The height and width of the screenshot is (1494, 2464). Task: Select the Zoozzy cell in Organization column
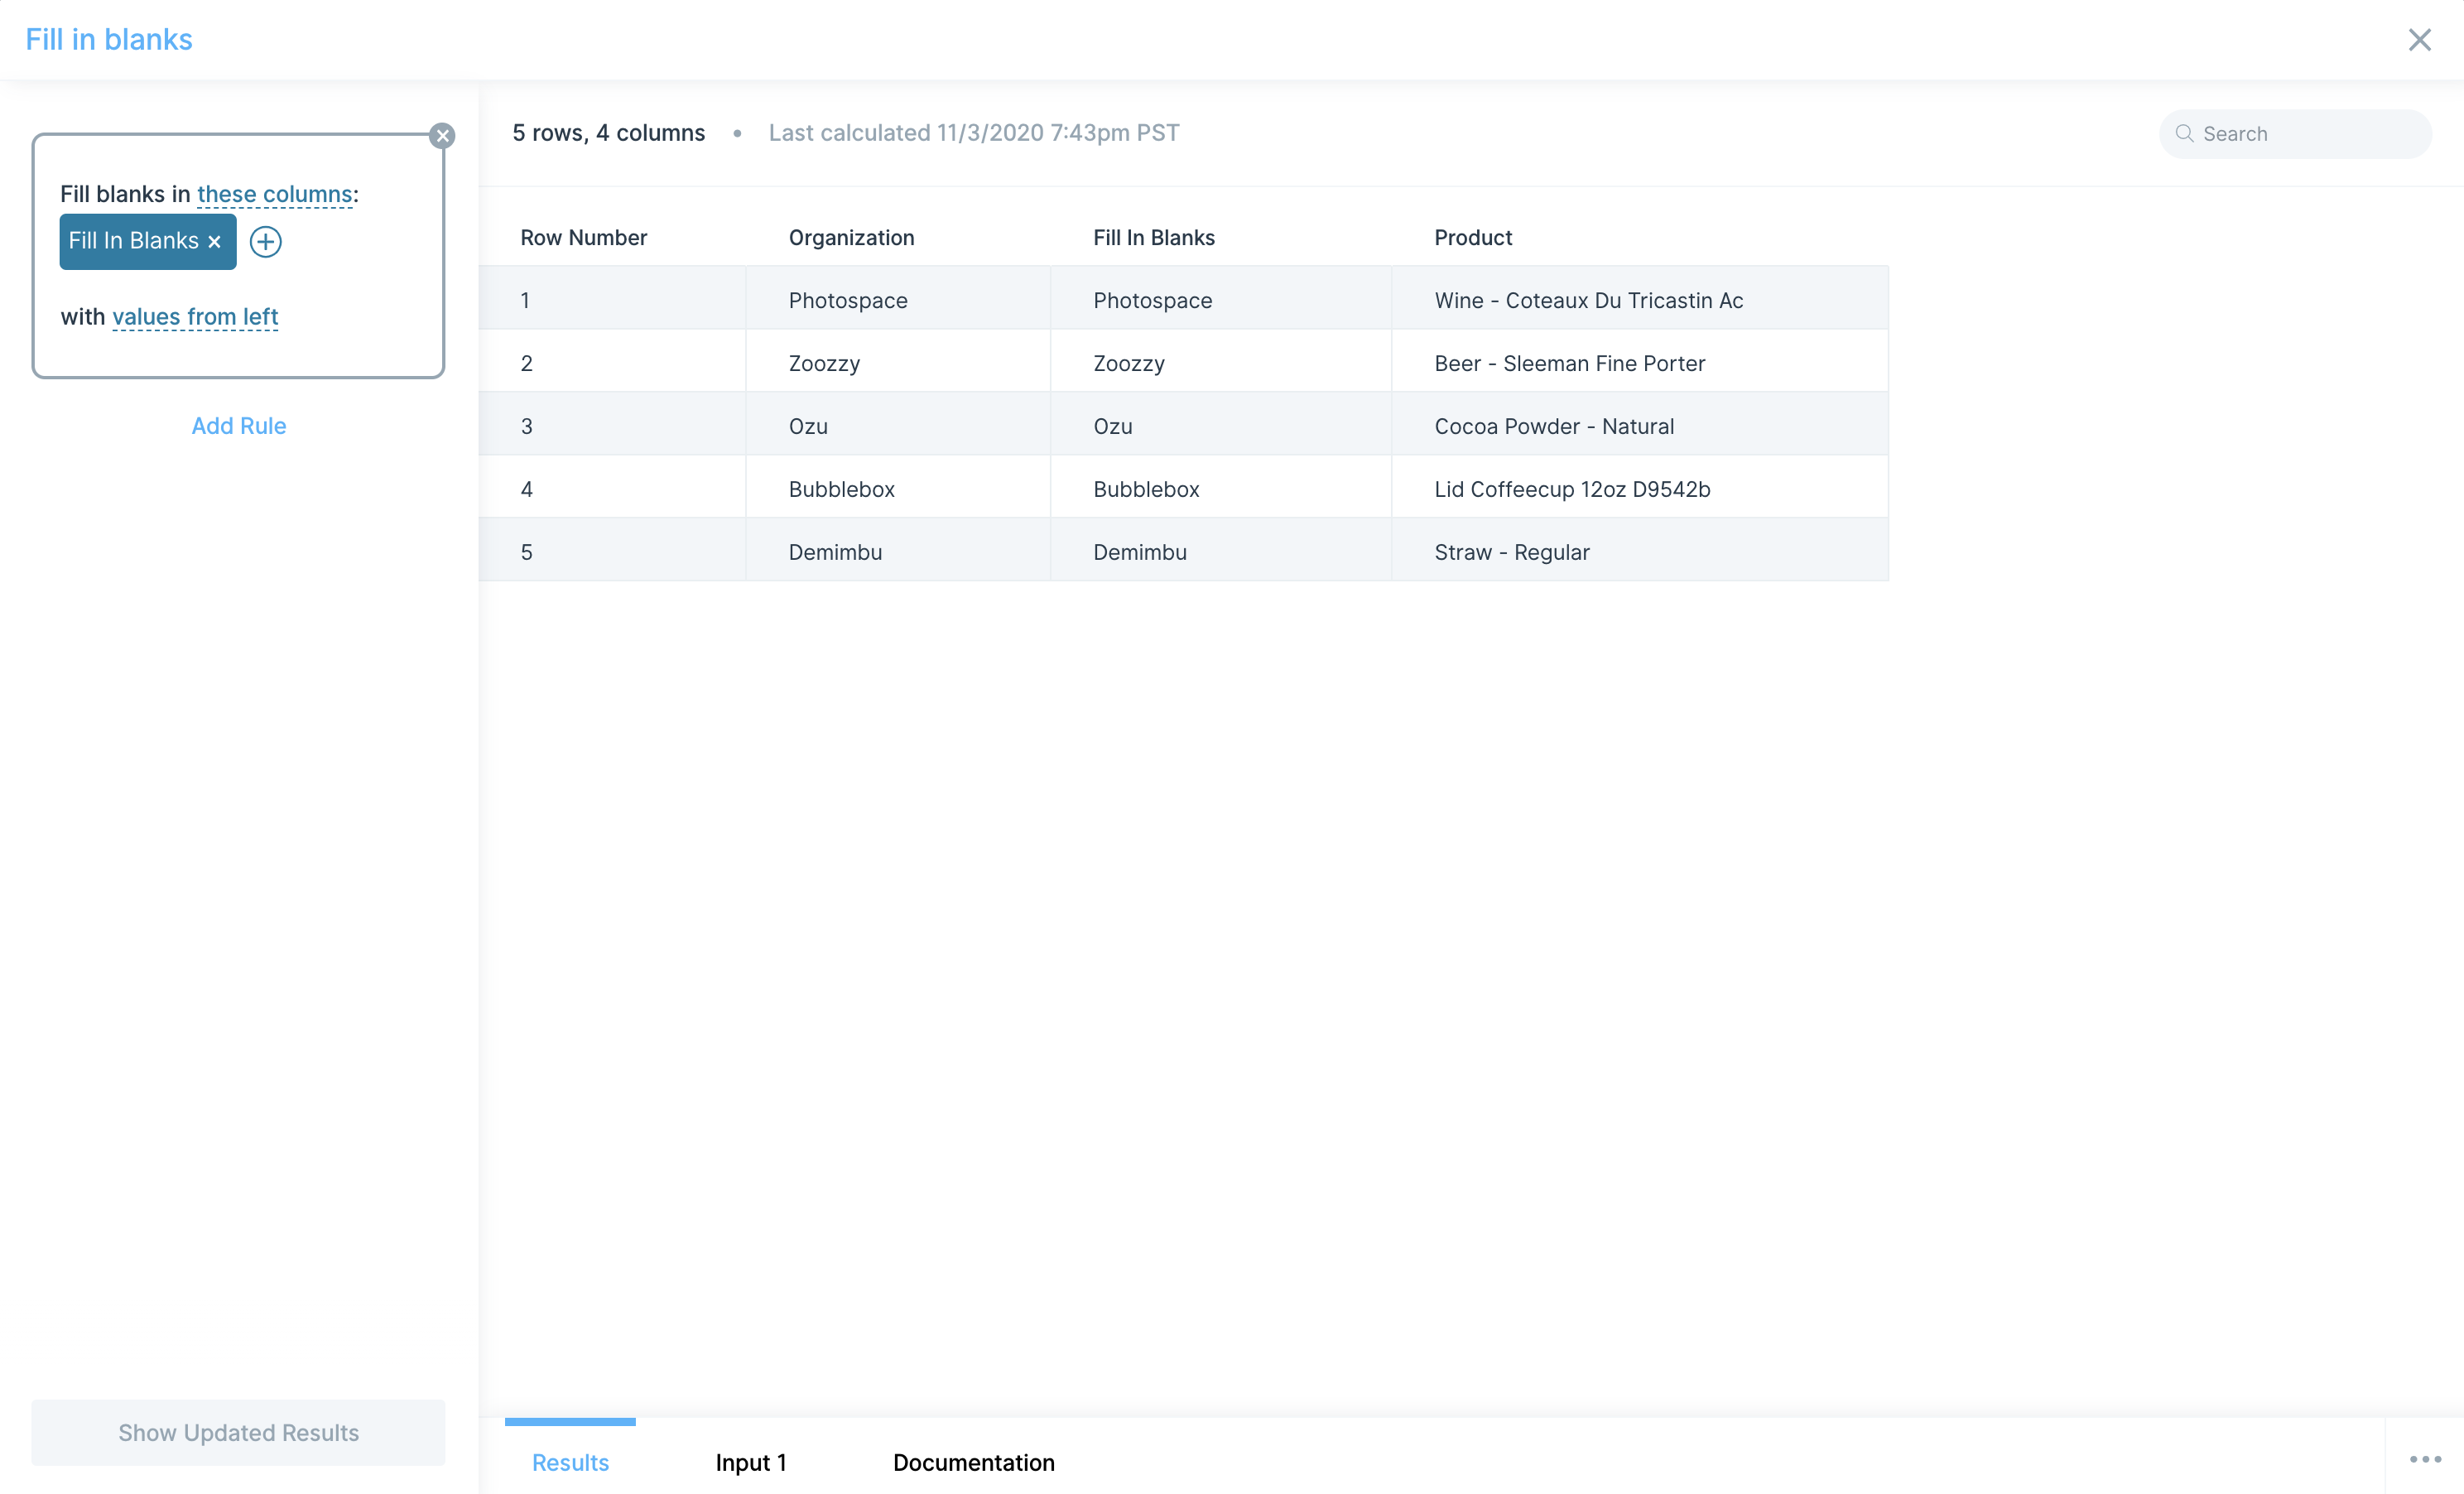pyautogui.click(x=824, y=364)
